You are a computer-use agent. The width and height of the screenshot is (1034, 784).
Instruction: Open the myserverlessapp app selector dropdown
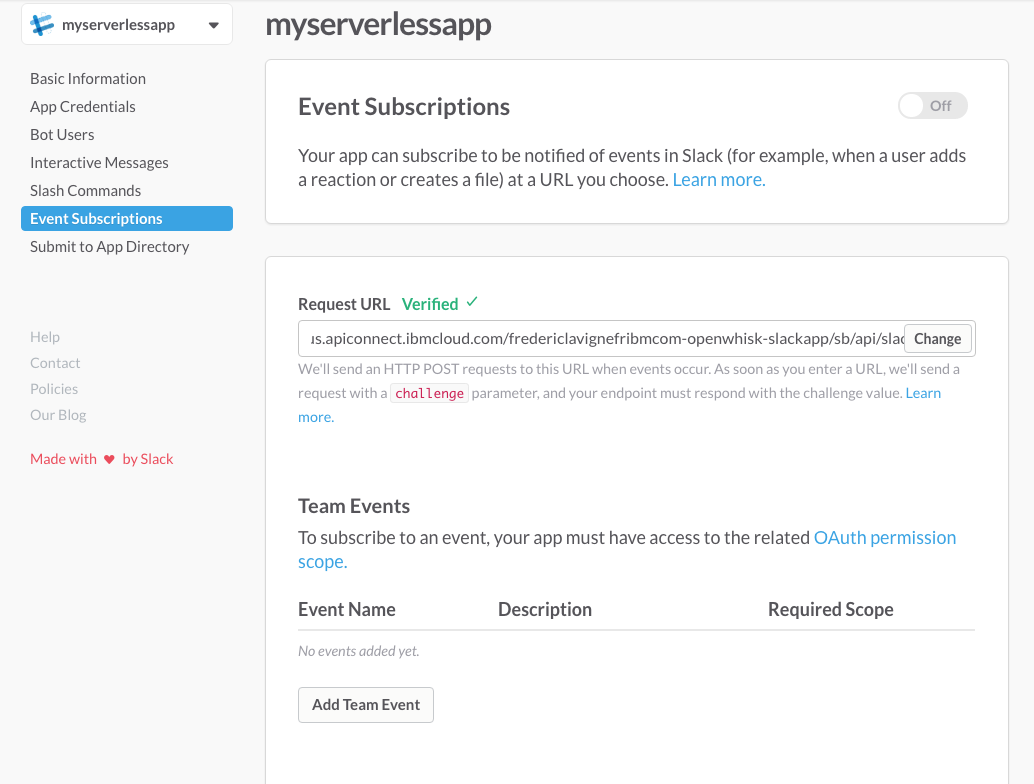click(x=127, y=25)
